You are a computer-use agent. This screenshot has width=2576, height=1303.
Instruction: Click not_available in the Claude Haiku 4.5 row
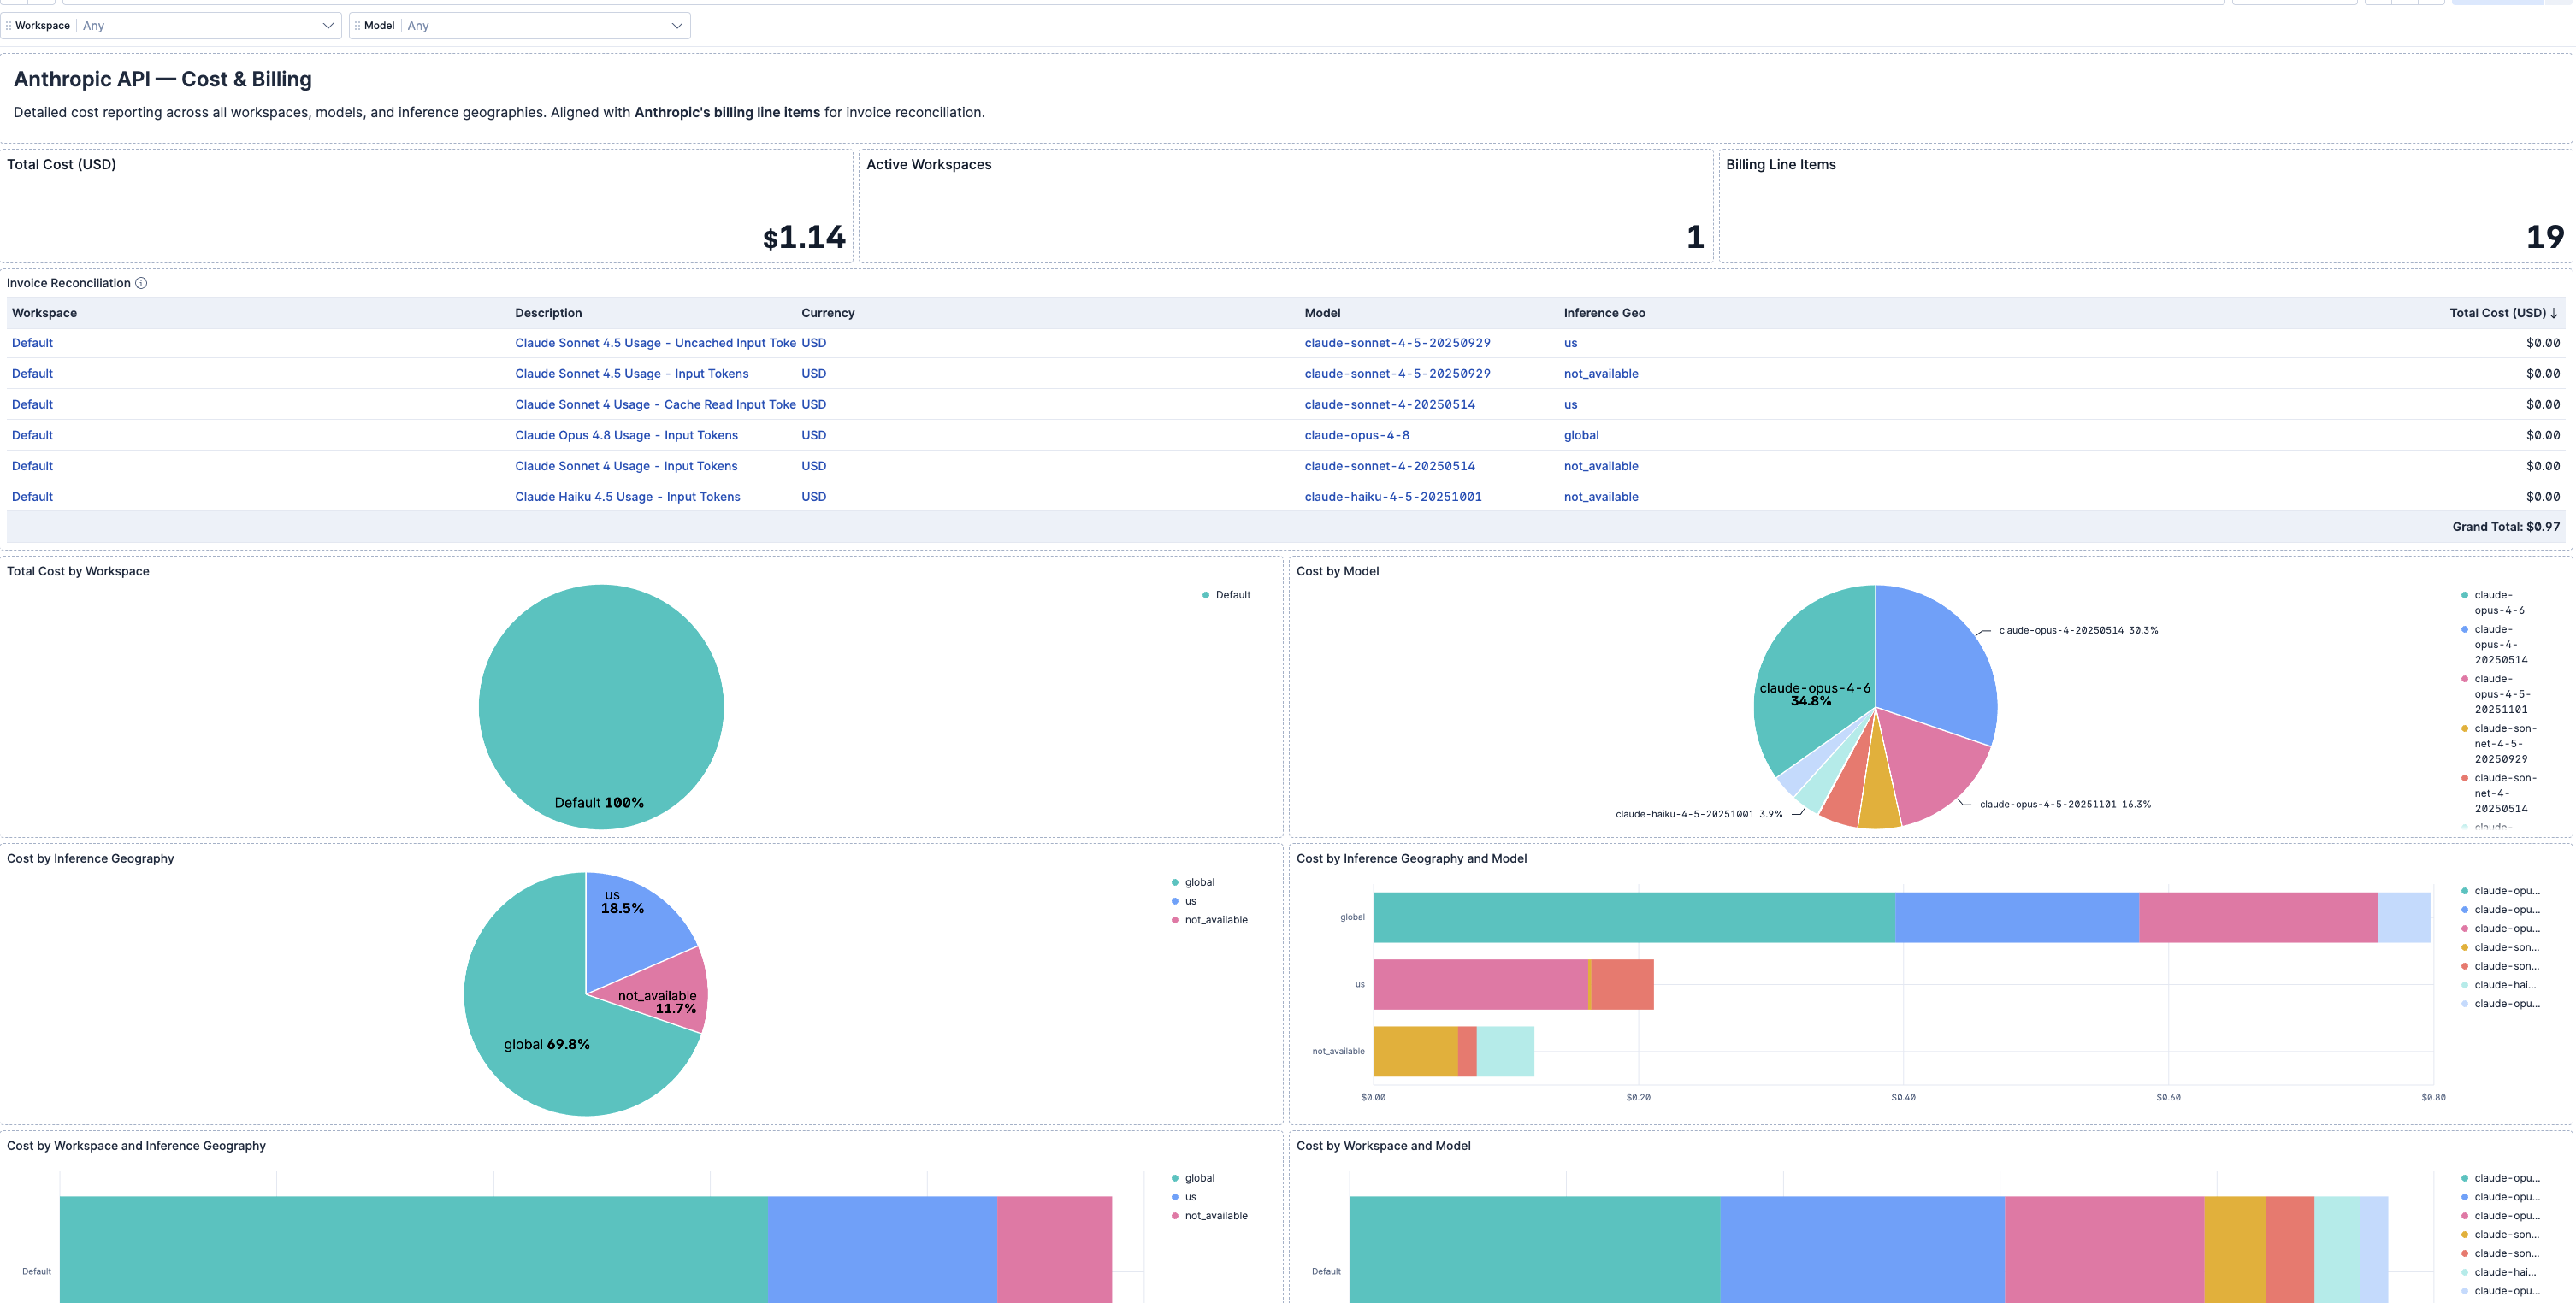tap(1601, 497)
